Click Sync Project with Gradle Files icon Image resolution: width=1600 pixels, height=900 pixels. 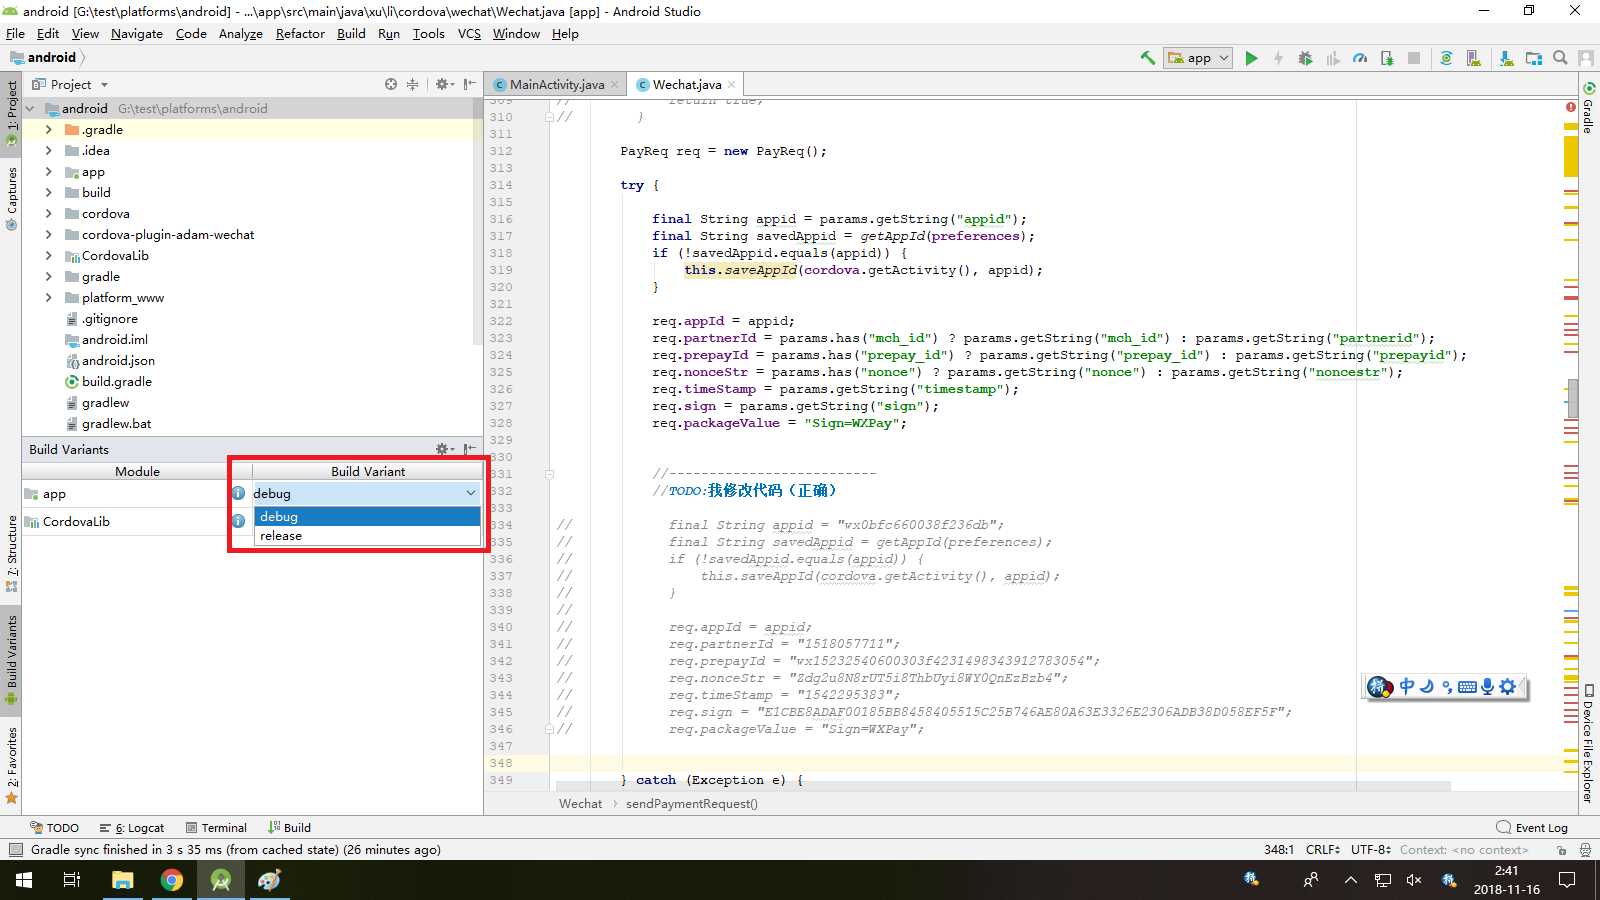click(x=1446, y=58)
